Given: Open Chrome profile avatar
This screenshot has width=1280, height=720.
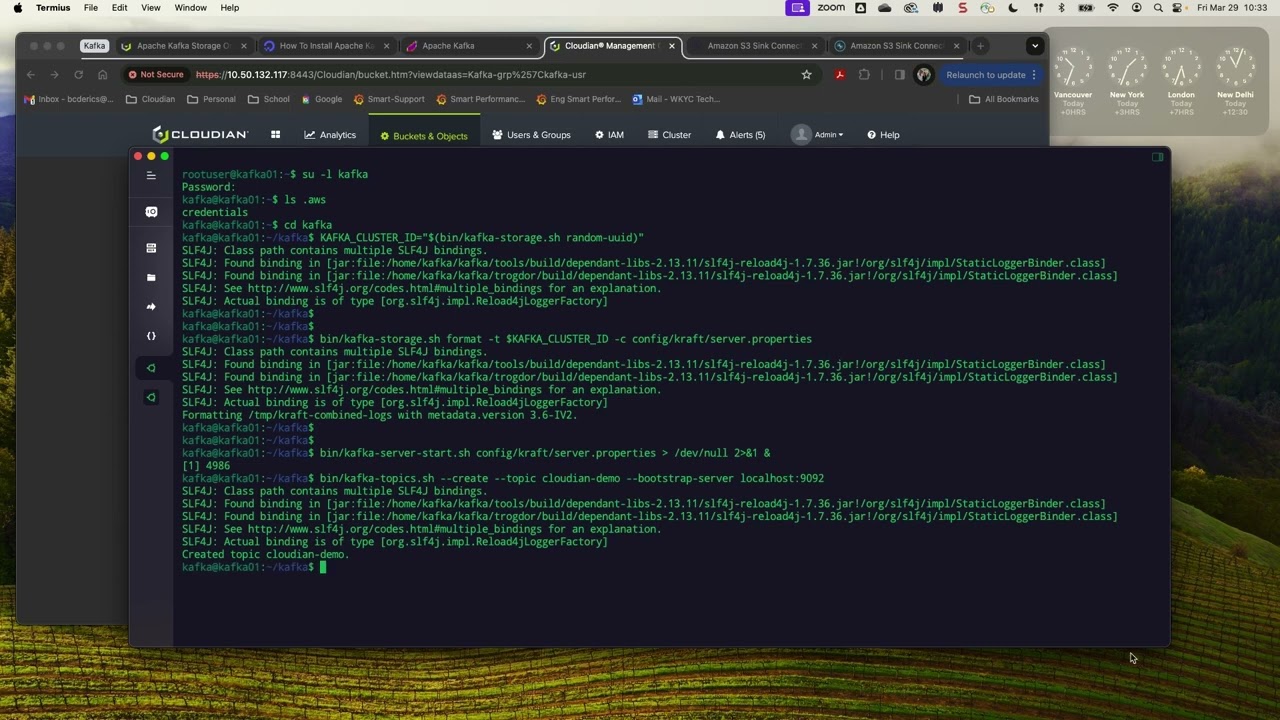Looking at the screenshot, I should point(923,74).
